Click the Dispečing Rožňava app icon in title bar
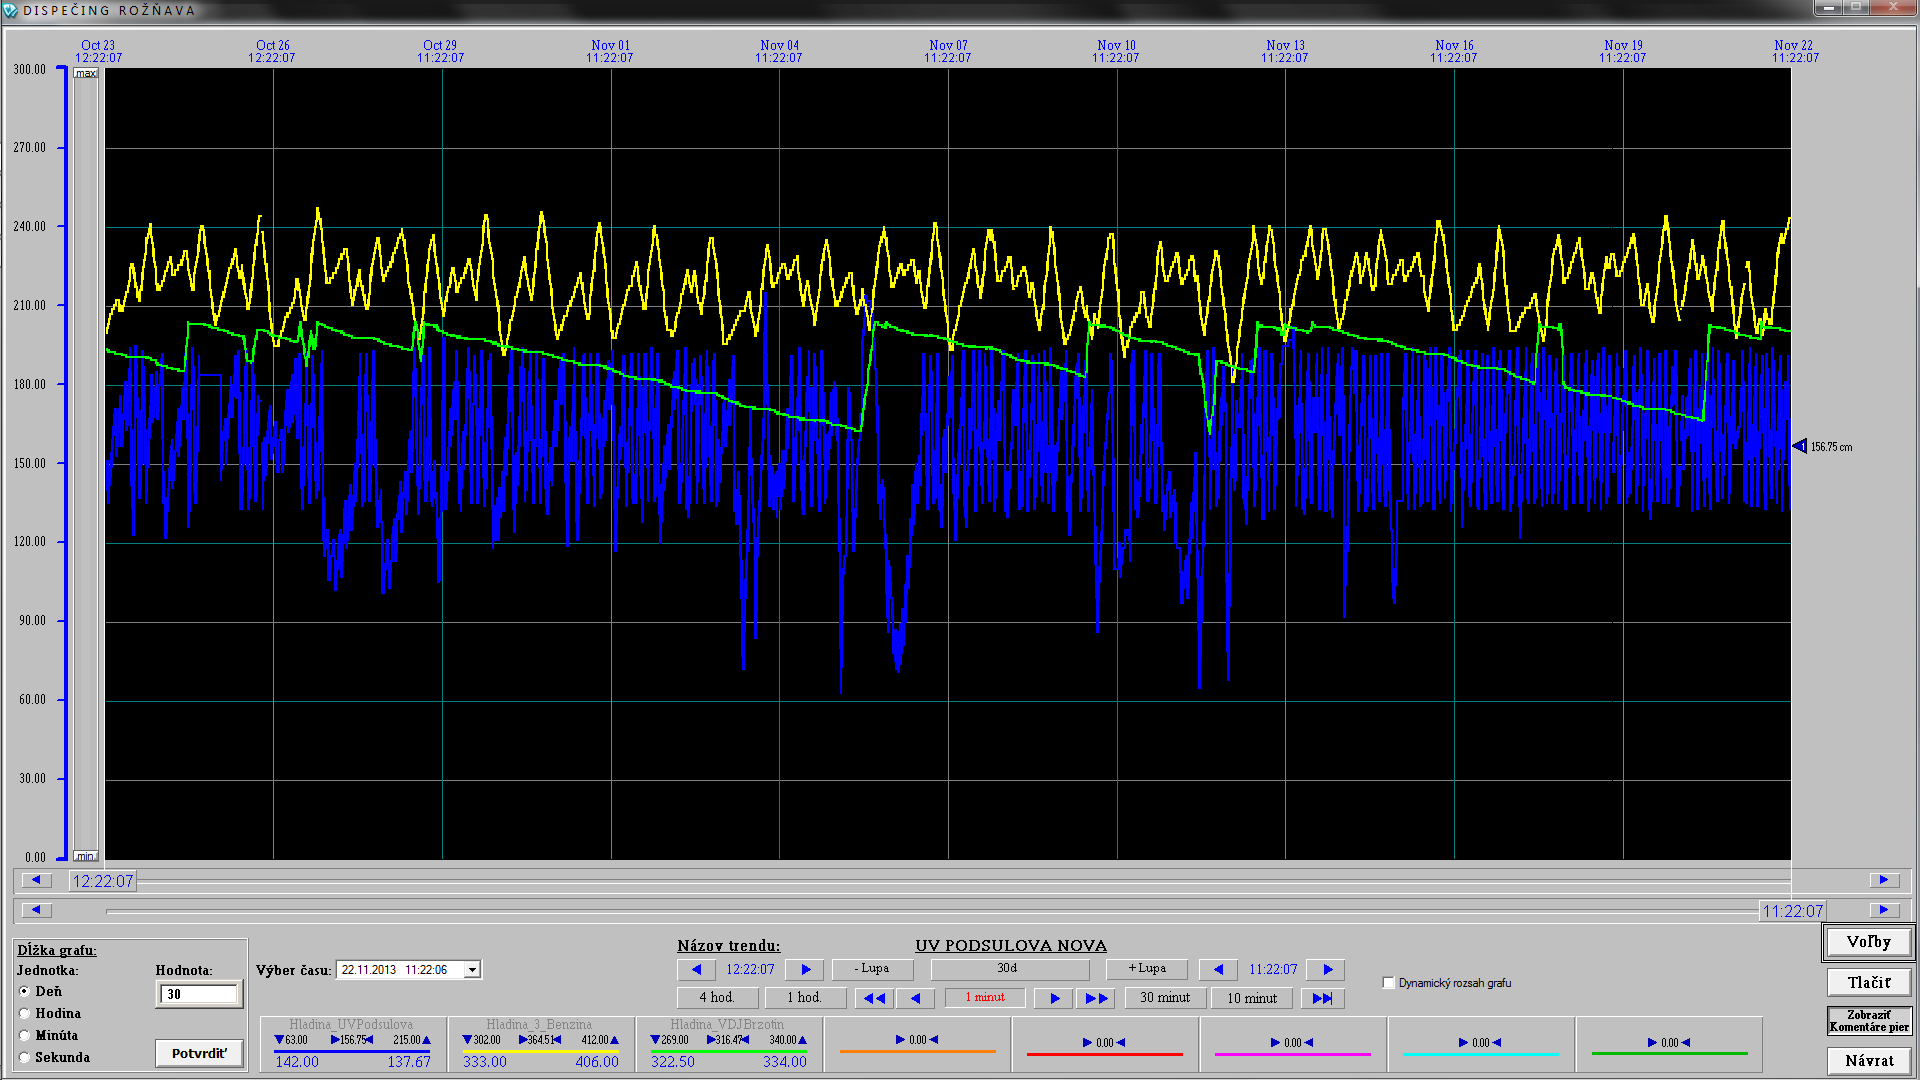 (x=11, y=10)
